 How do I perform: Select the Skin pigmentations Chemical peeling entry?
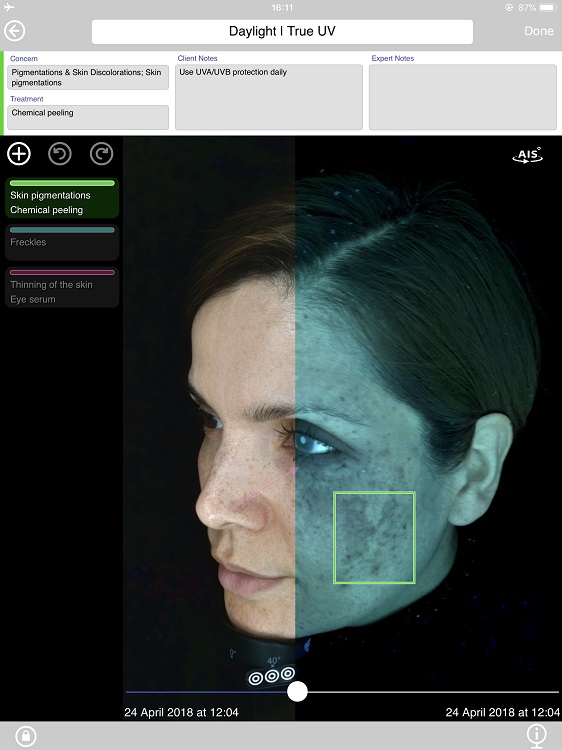click(x=62, y=198)
